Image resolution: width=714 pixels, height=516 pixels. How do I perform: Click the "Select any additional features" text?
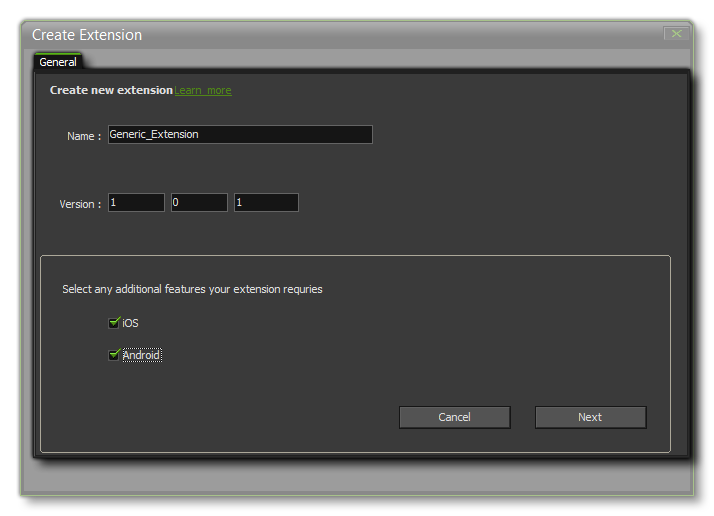192,290
